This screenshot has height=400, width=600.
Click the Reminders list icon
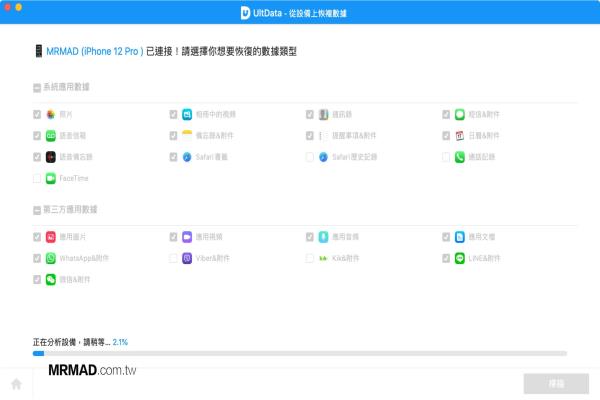(323, 136)
